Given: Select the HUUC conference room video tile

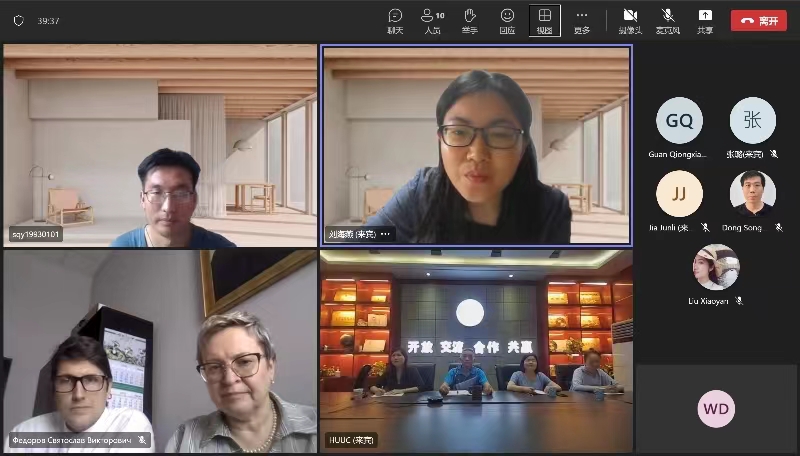Looking at the screenshot, I should coord(476,350).
